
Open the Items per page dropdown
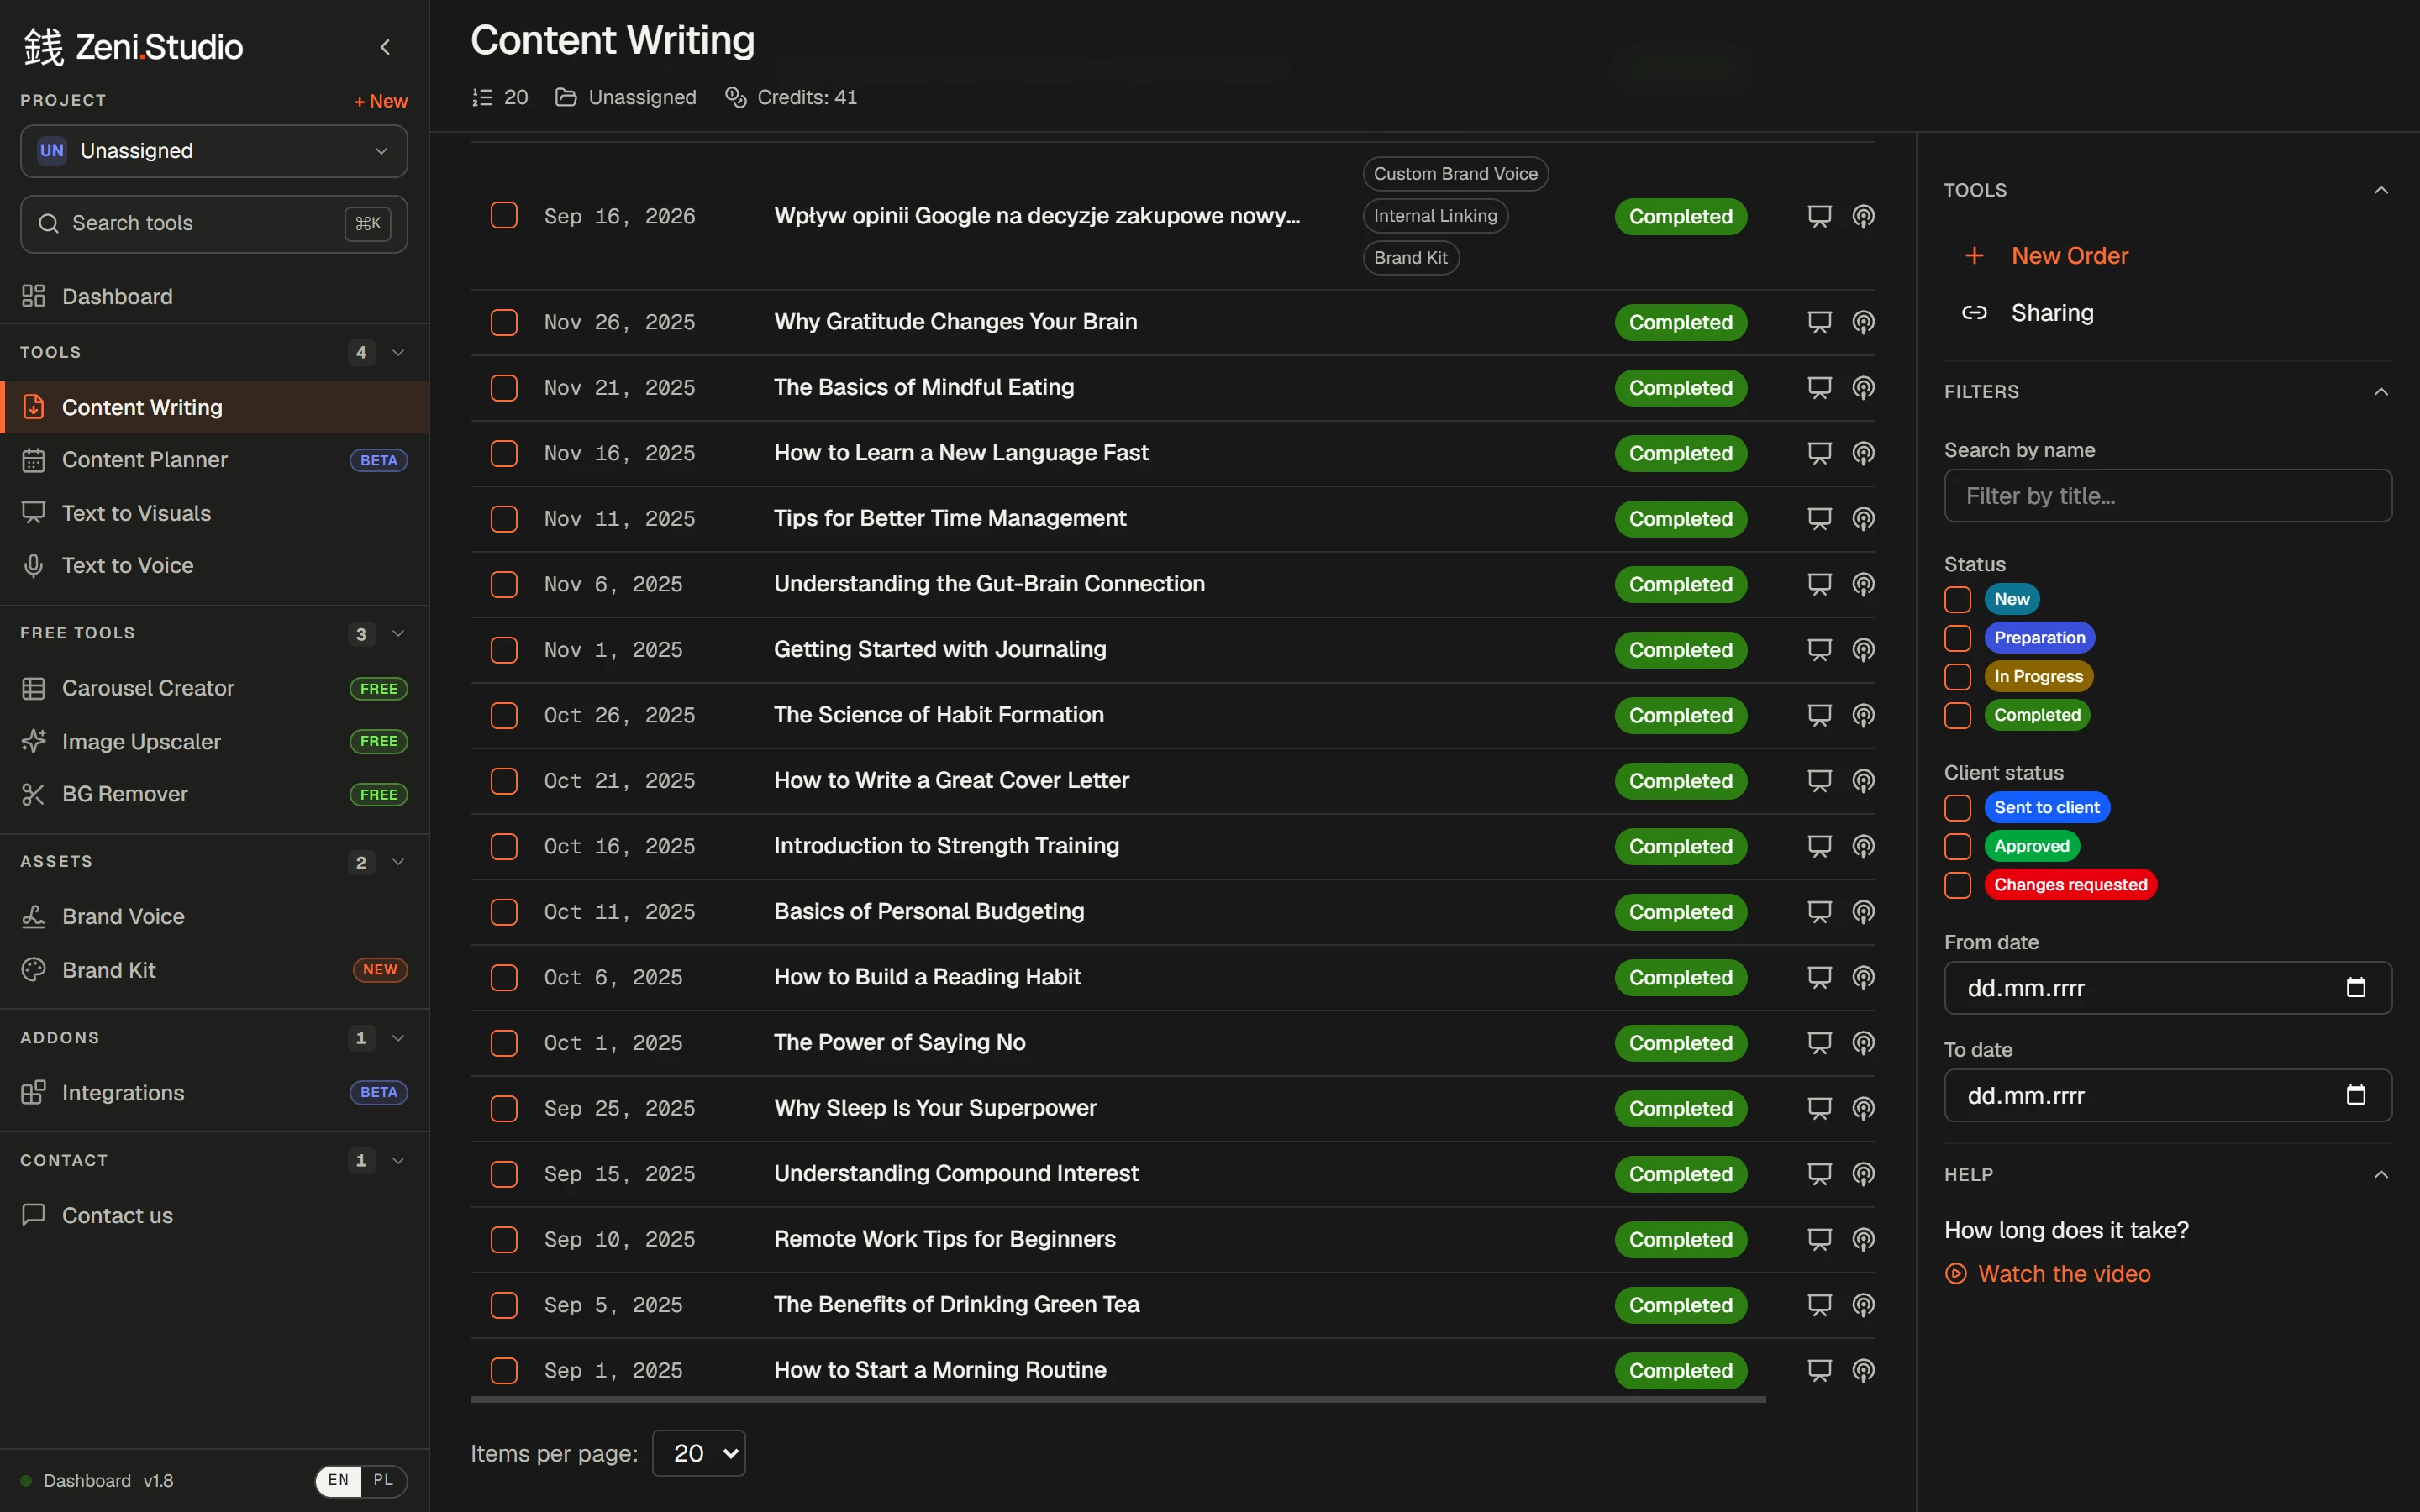[699, 1453]
